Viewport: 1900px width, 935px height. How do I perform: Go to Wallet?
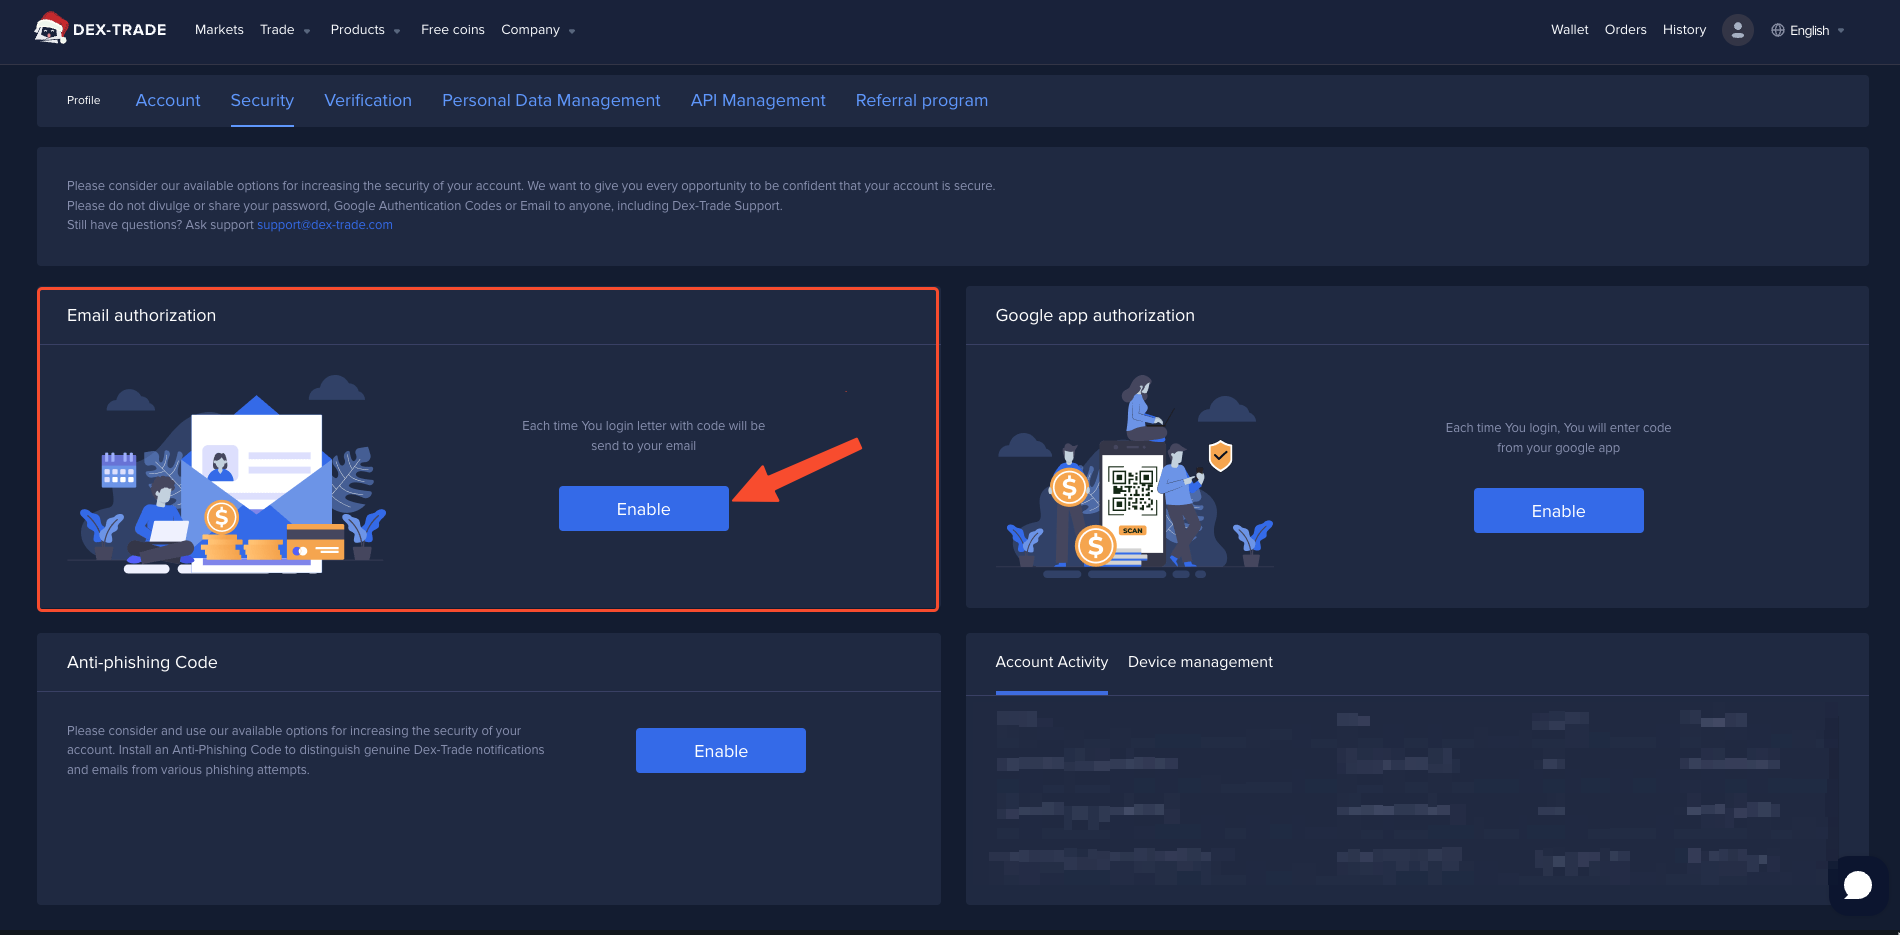coord(1570,30)
